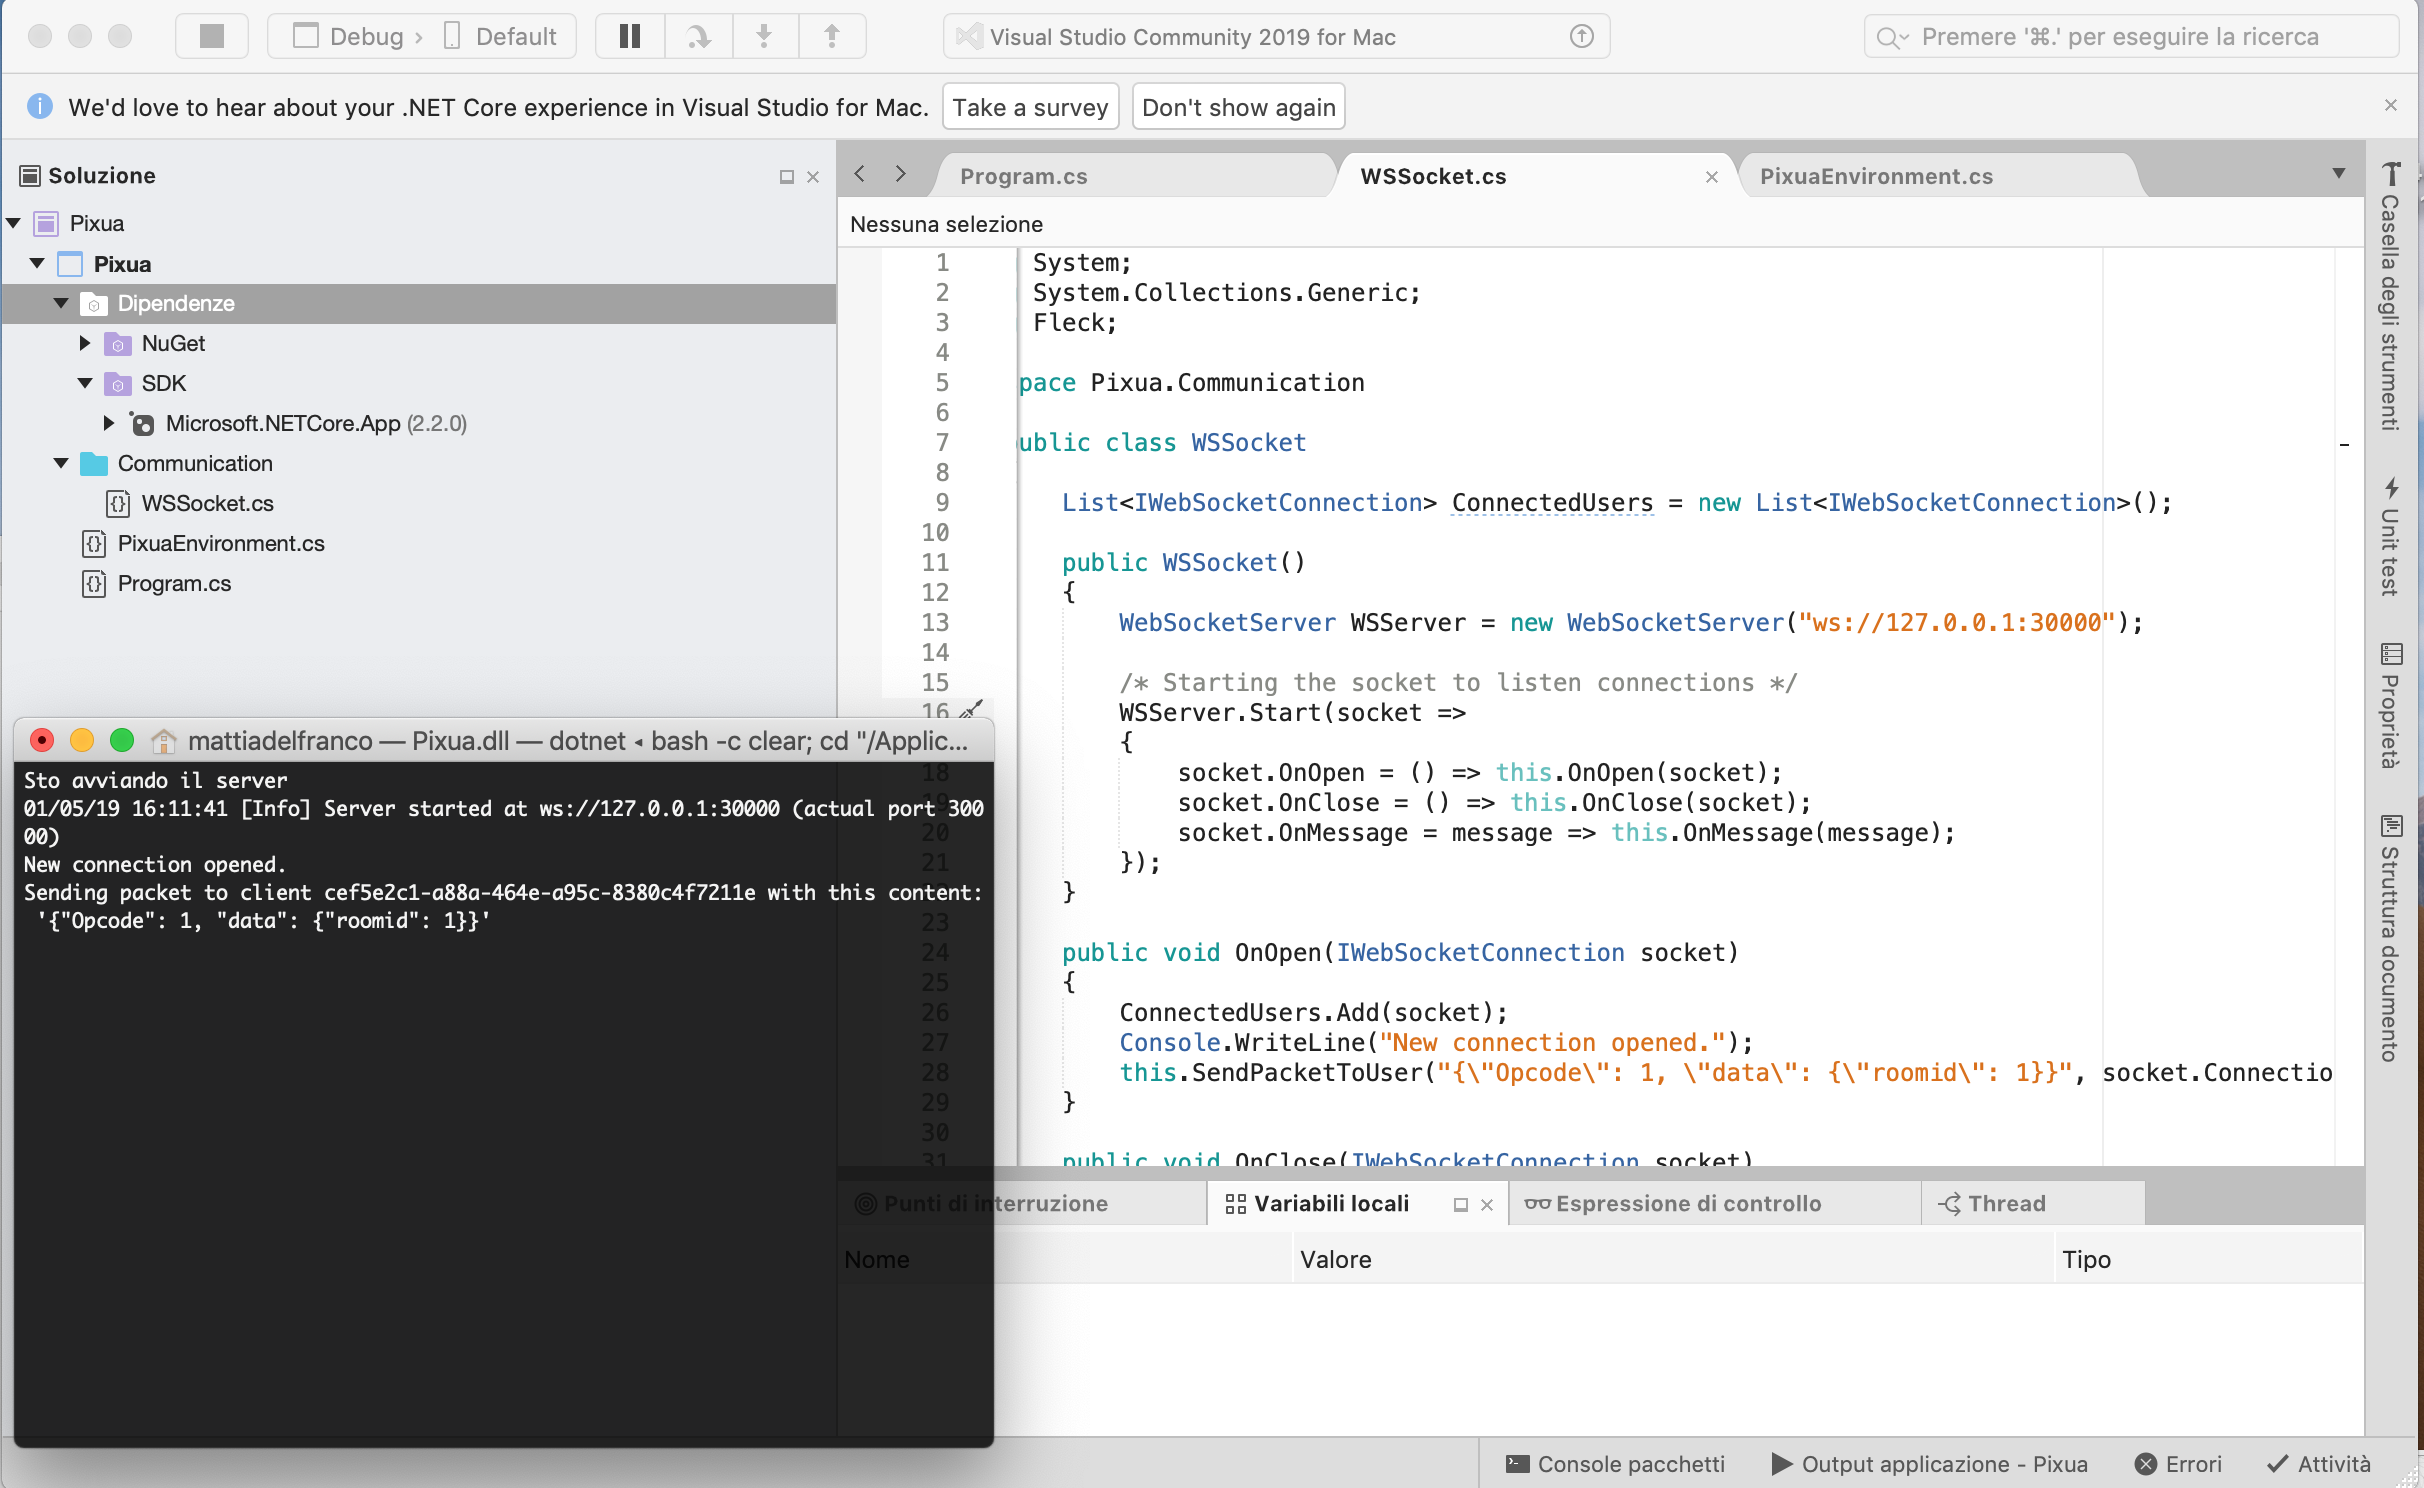Close the Variabili locali pad

coord(1487,1205)
